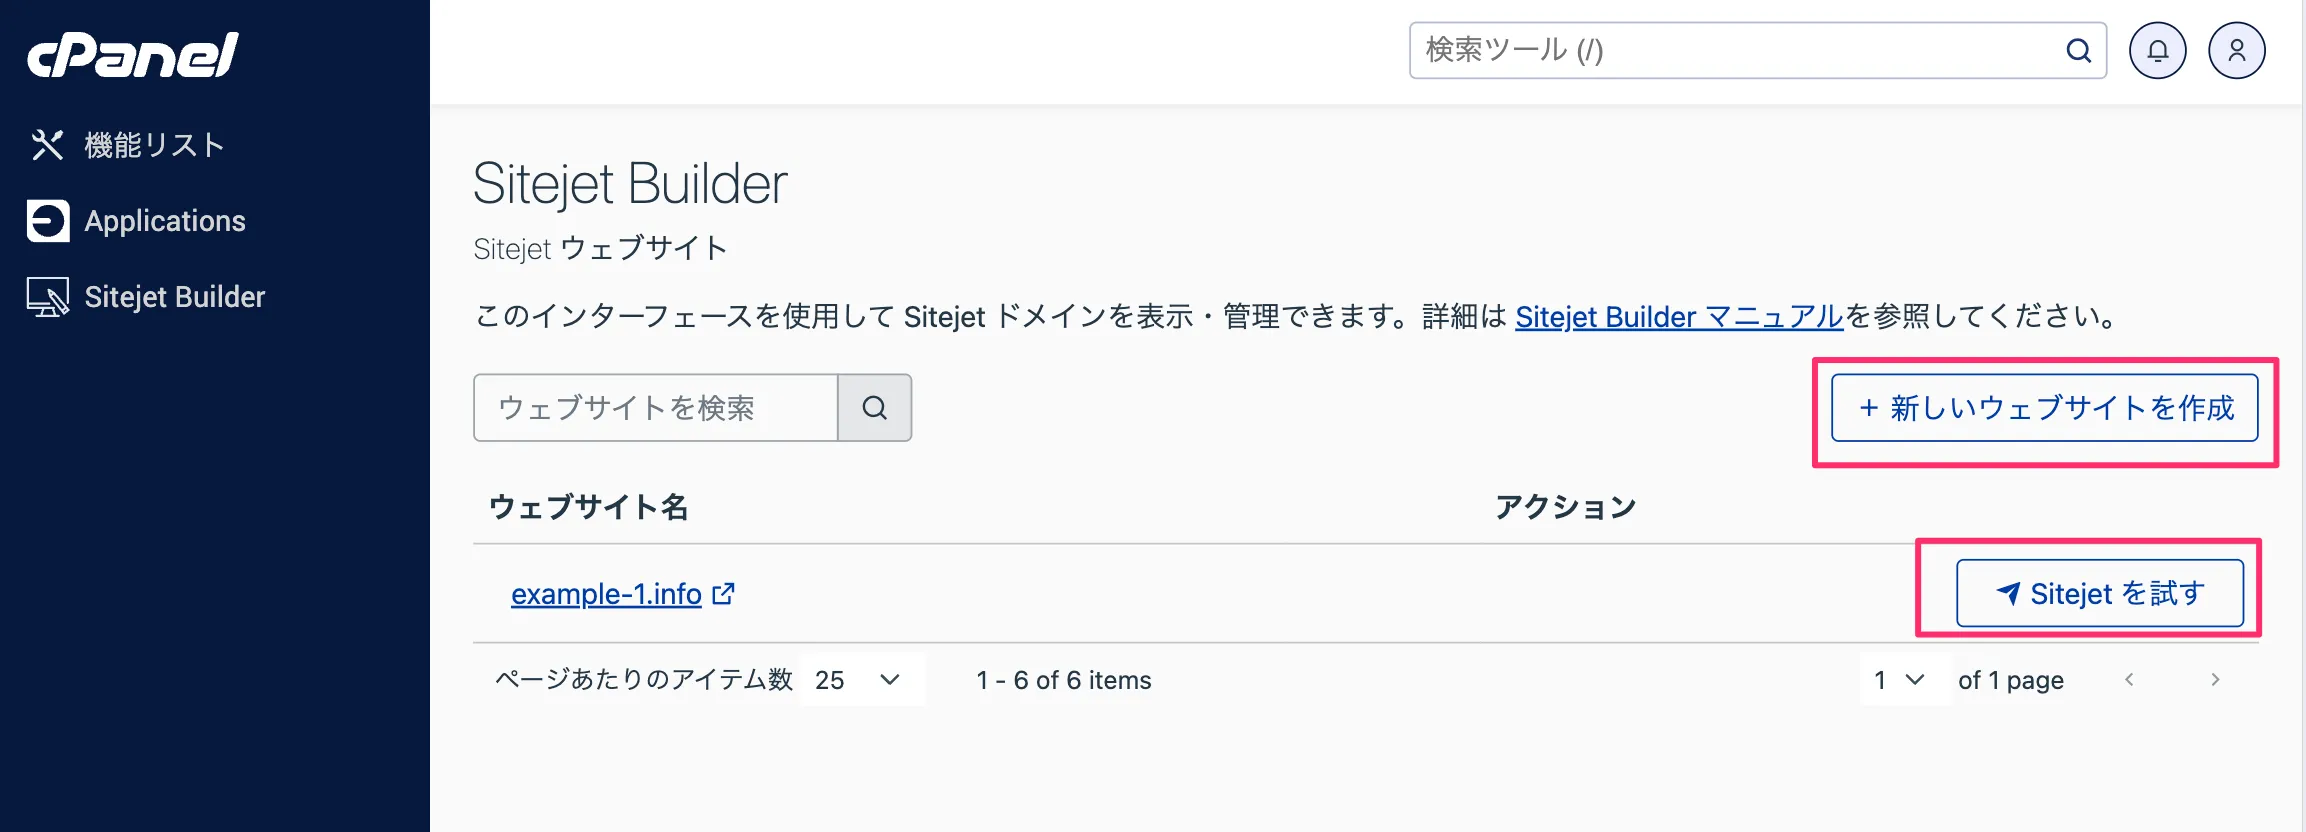Viewport: 2306px width, 832px height.
Task: Click the Applications sidebar icon
Action: click(x=48, y=221)
